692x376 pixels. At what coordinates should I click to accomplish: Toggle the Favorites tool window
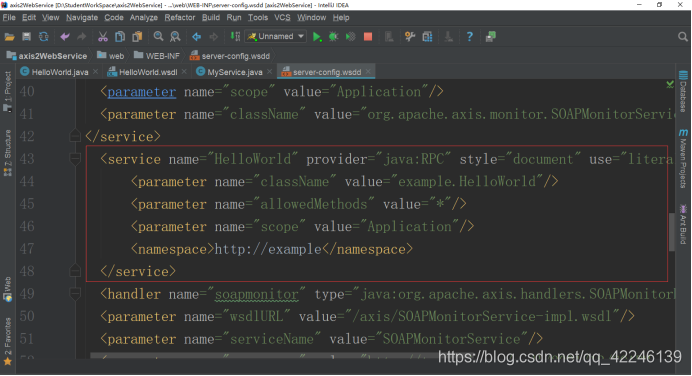(x=8, y=342)
